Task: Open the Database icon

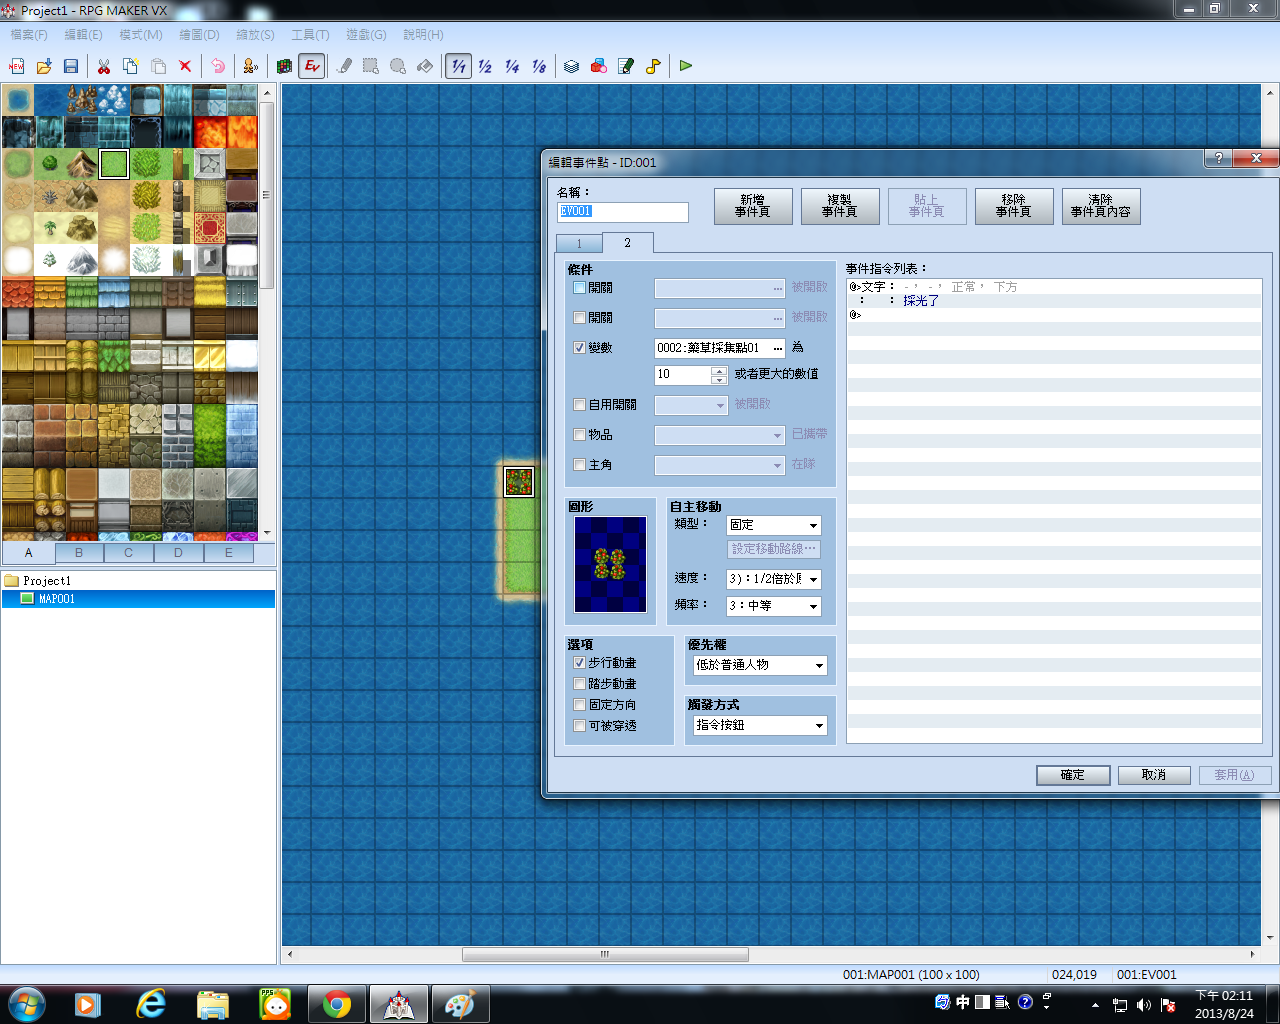Action: click(x=572, y=66)
